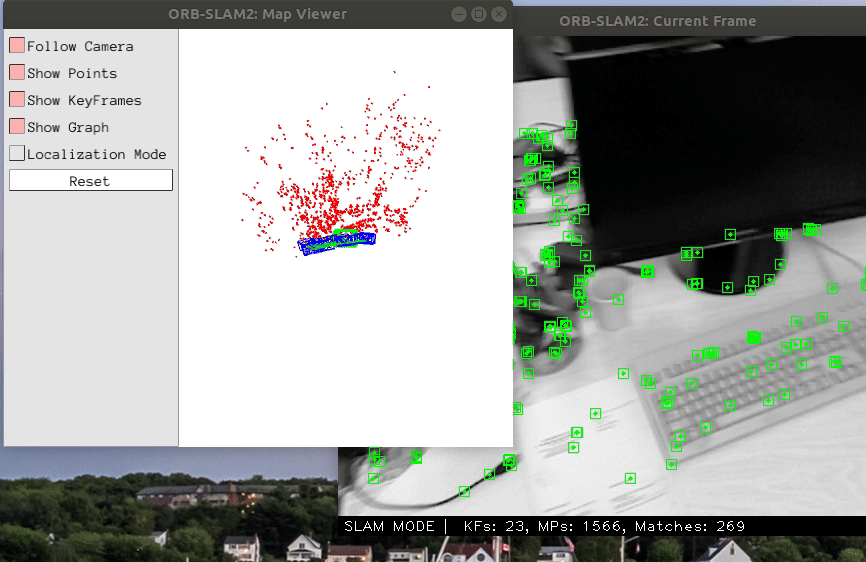Click the Matches: 269 status value
Image resolution: width=866 pixels, height=562 pixels.
click(690, 526)
